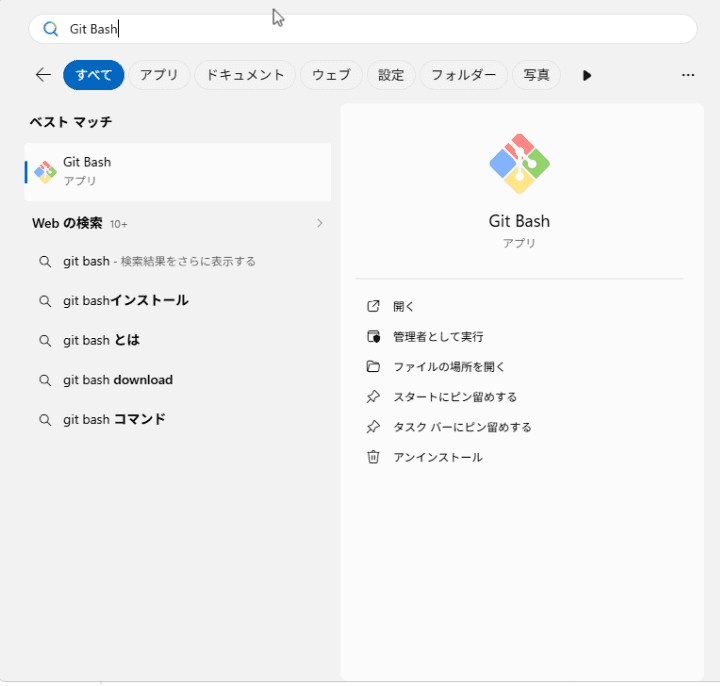Click the back arrow icon
This screenshot has width=720, height=686.
pyautogui.click(x=43, y=74)
